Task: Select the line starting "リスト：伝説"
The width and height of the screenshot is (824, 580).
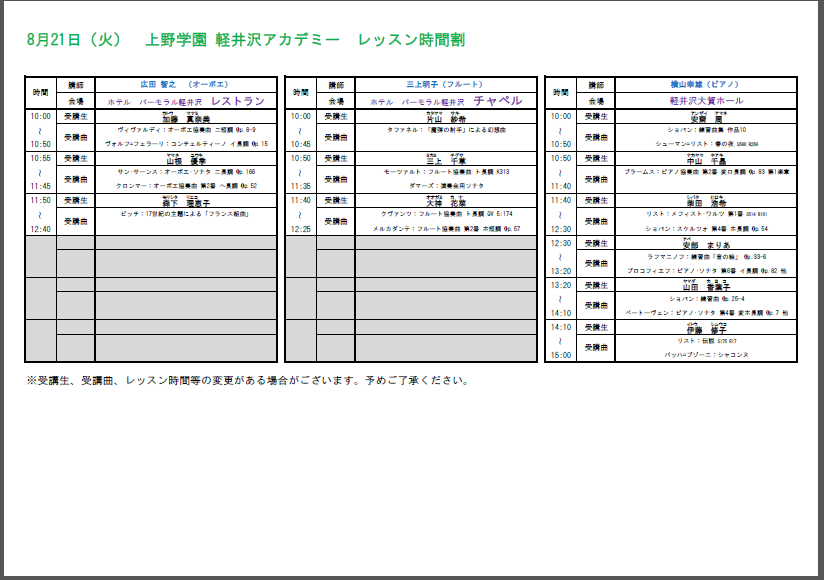Action: pyautogui.click(x=707, y=341)
